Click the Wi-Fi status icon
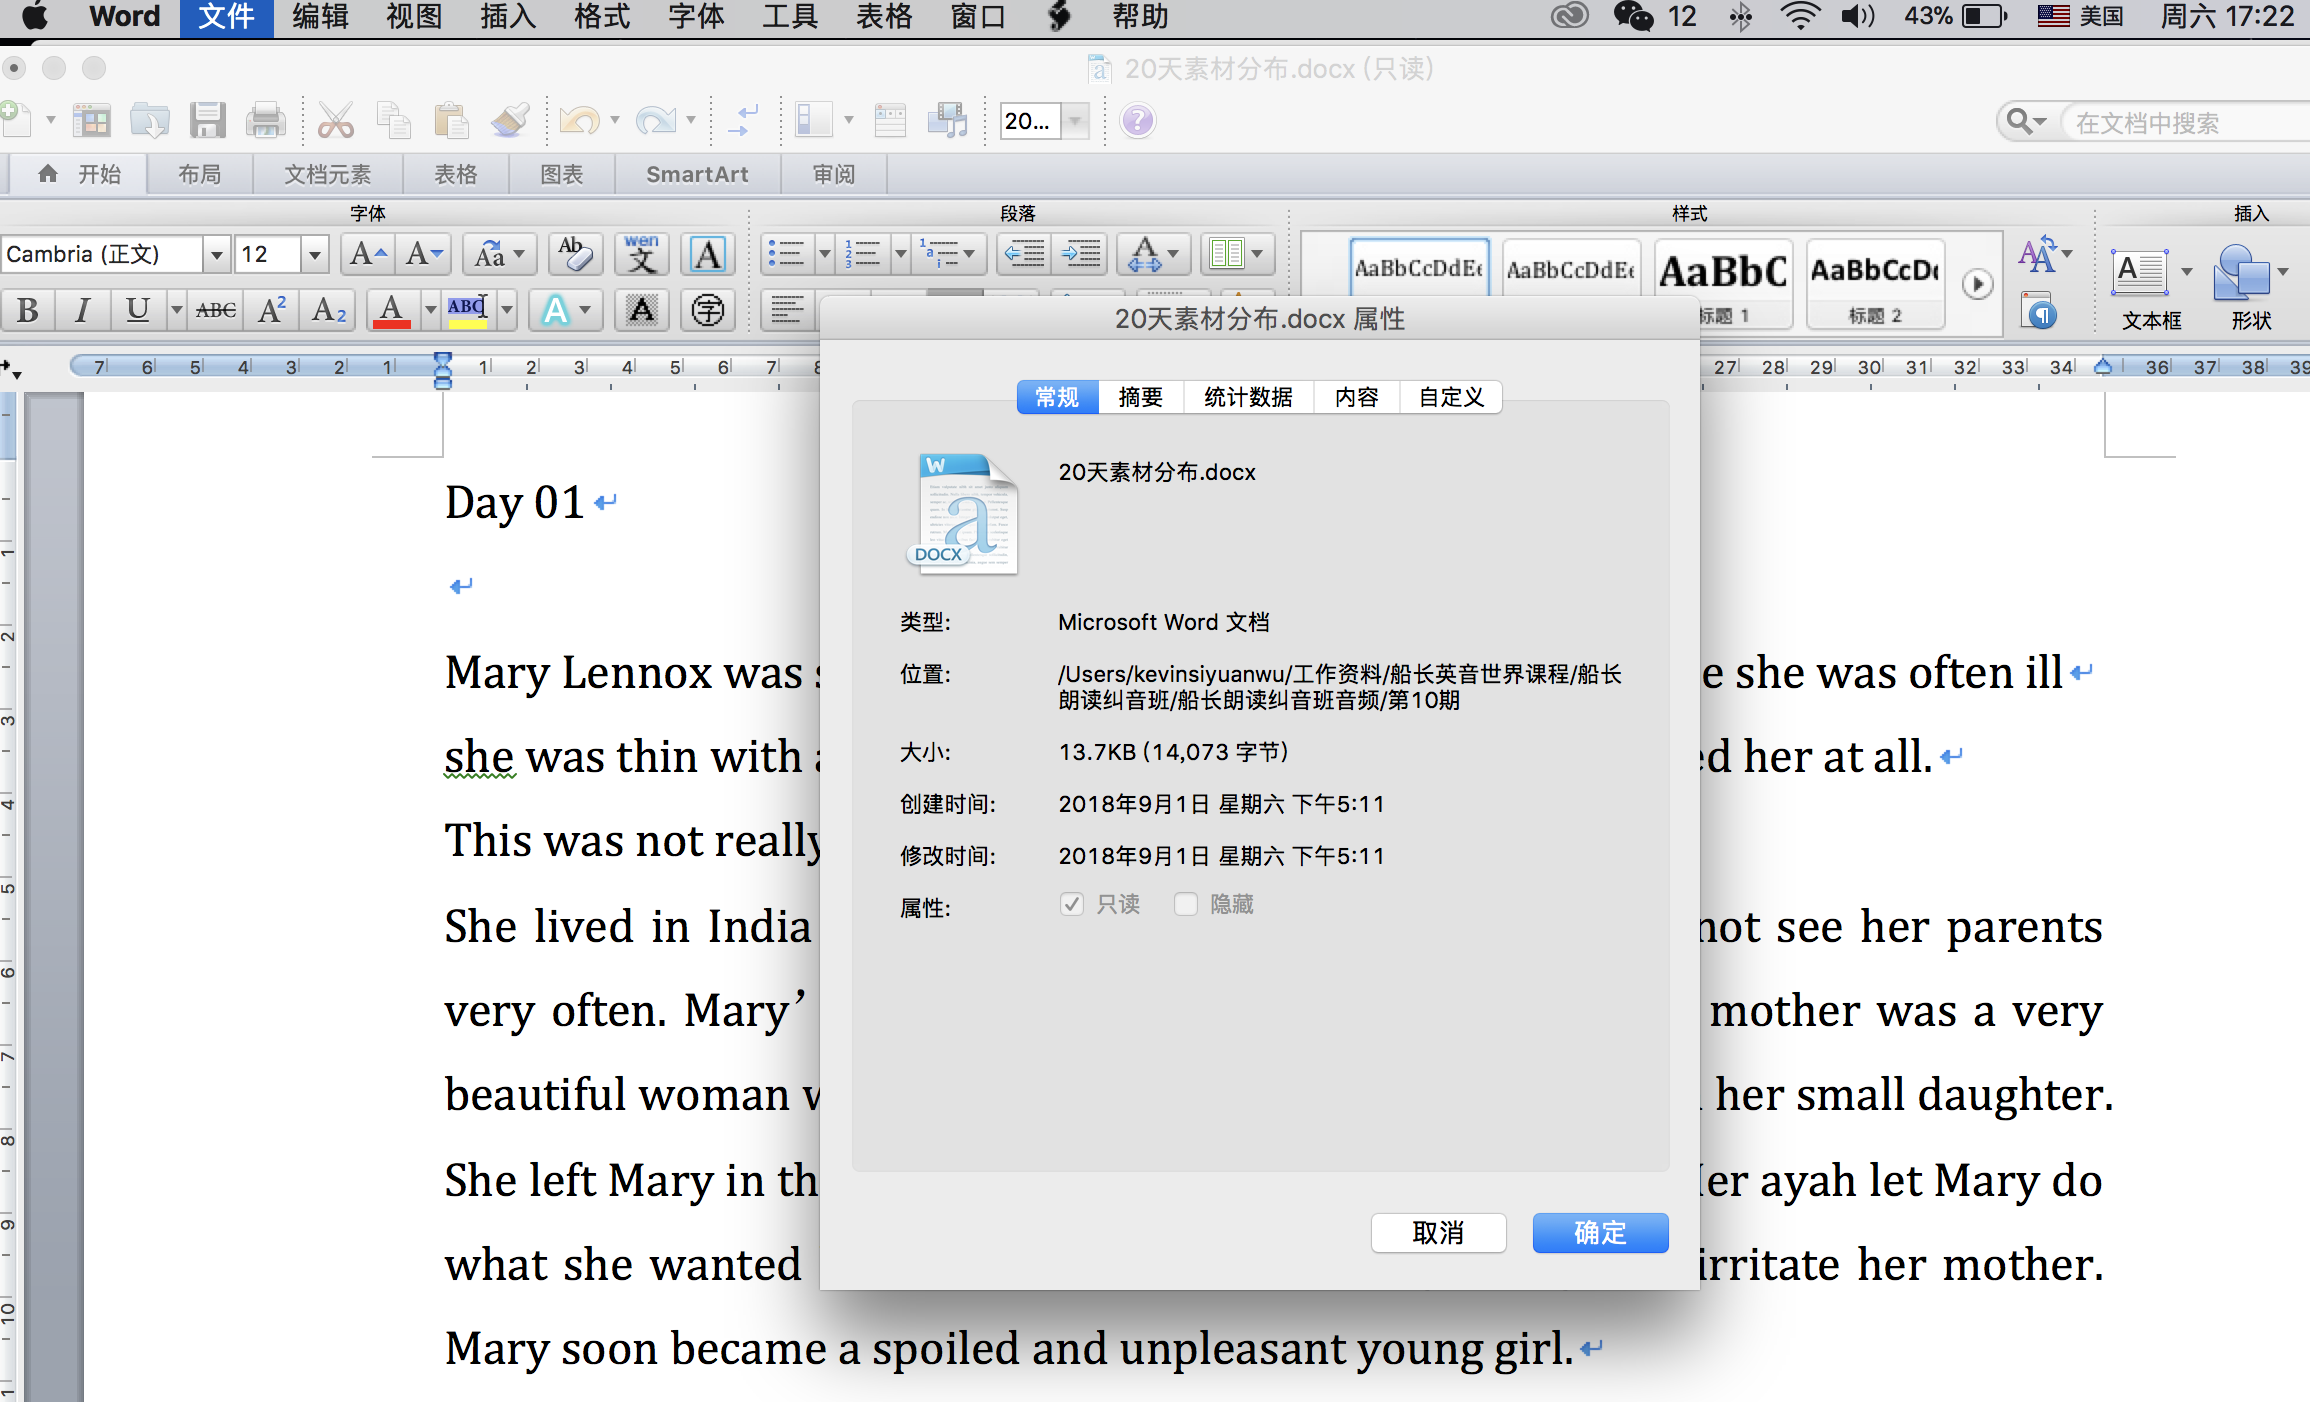This screenshot has width=2310, height=1402. pyautogui.click(x=1800, y=17)
